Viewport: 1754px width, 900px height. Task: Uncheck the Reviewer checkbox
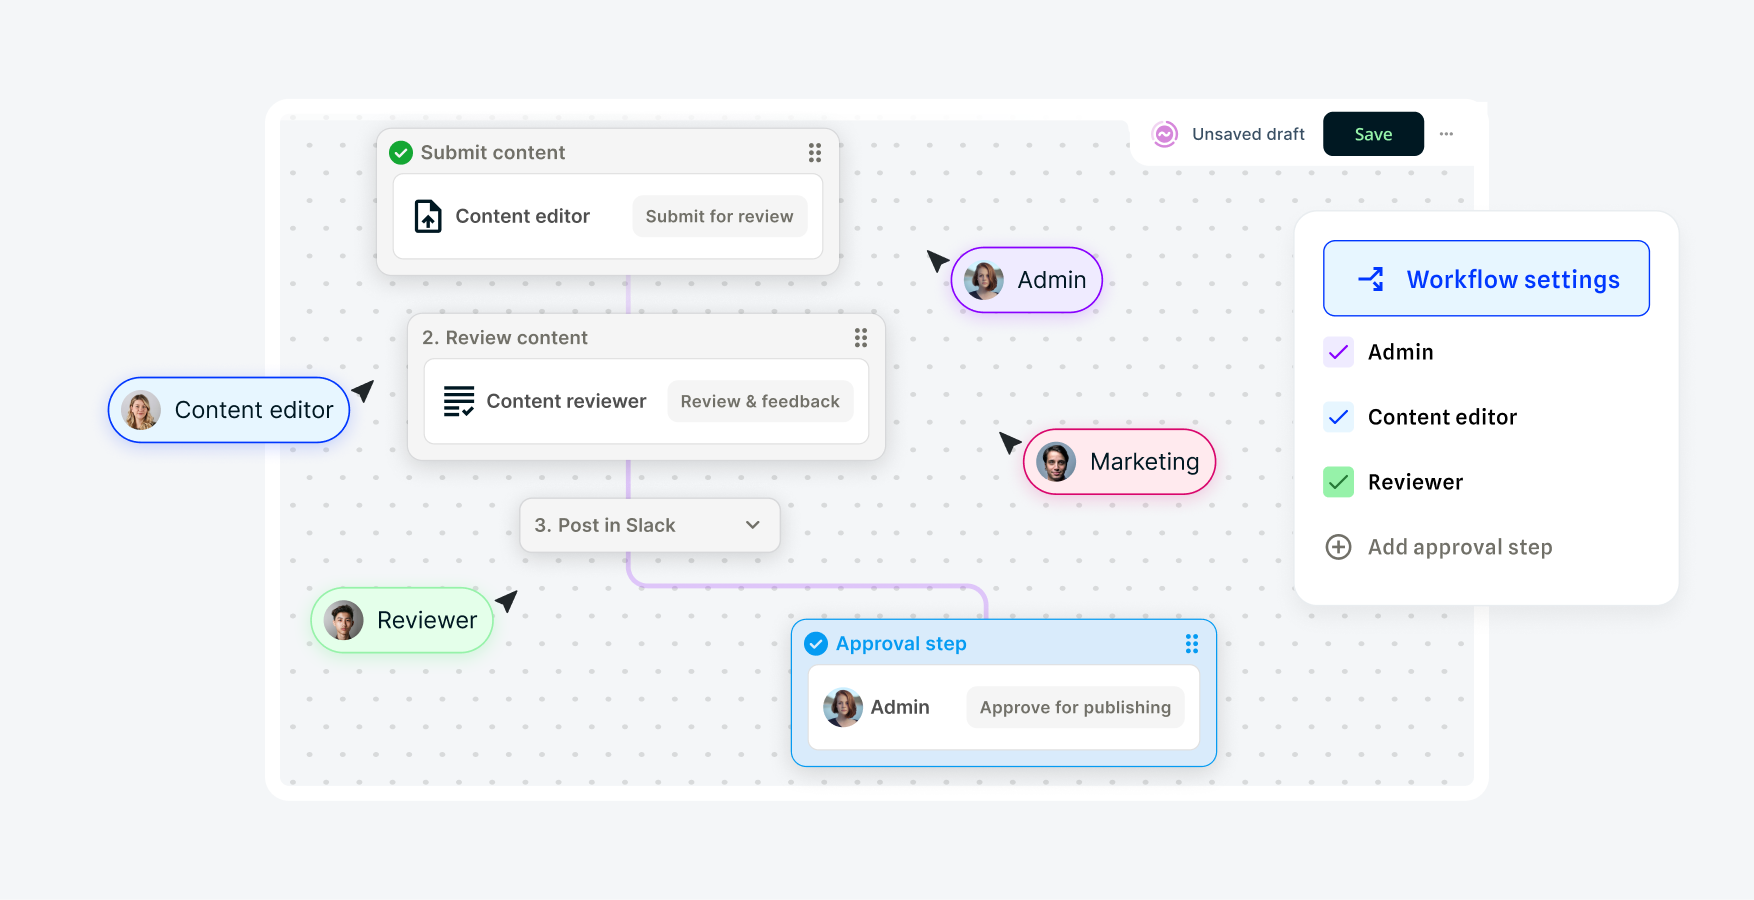1338,482
